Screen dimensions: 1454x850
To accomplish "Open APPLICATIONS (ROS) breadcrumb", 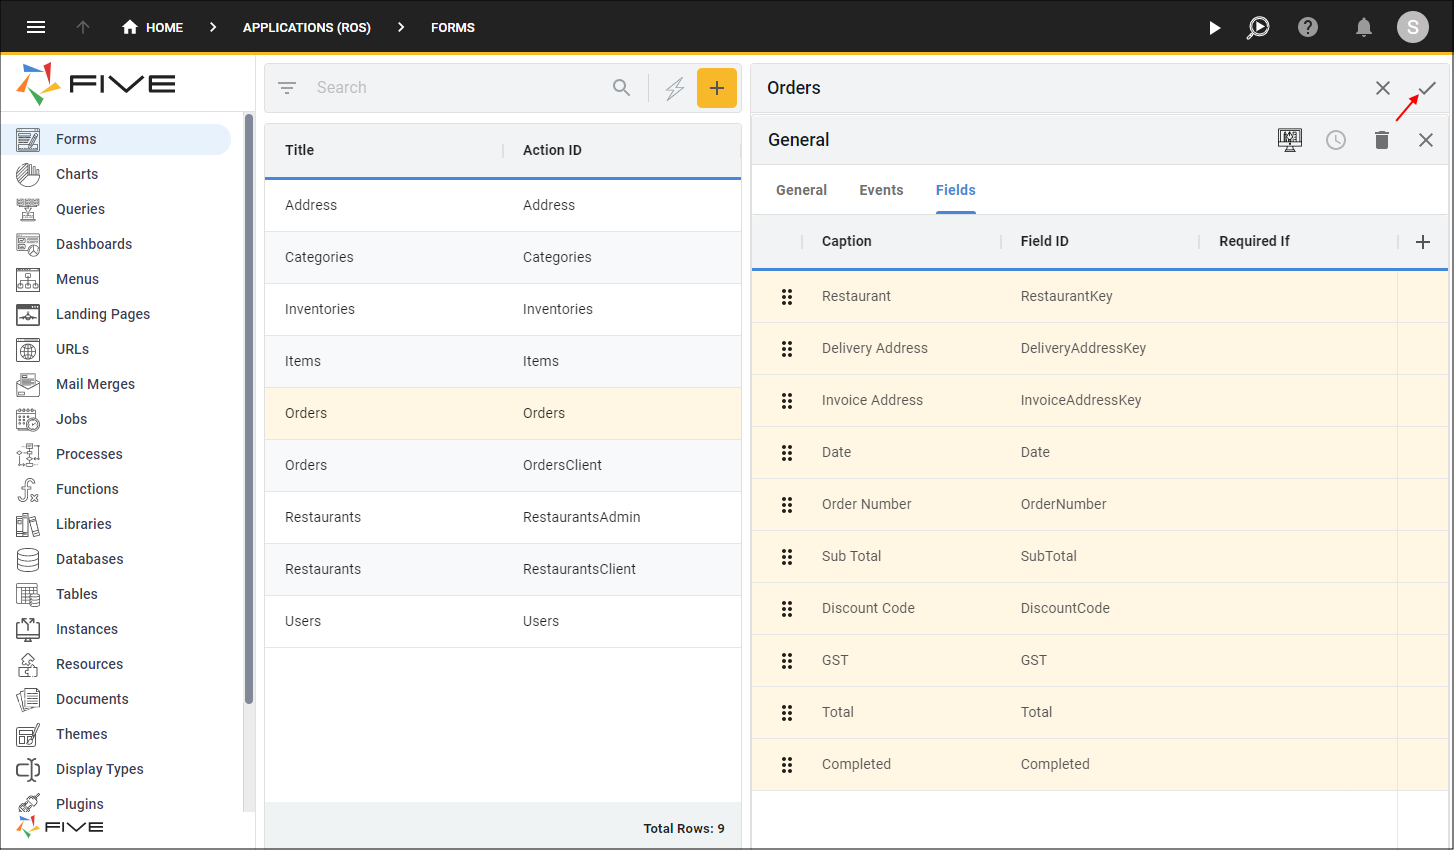I will pyautogui.click(x=306, y=27).
